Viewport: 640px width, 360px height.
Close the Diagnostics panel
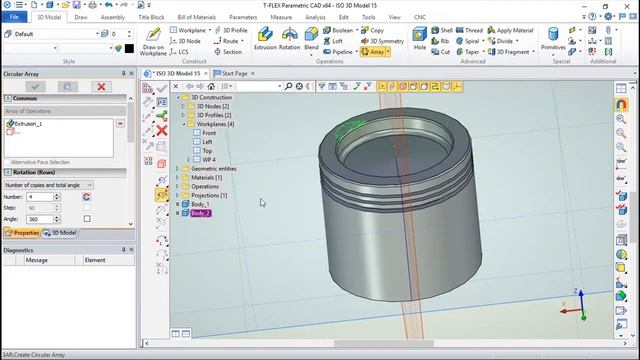pos(131,250)
